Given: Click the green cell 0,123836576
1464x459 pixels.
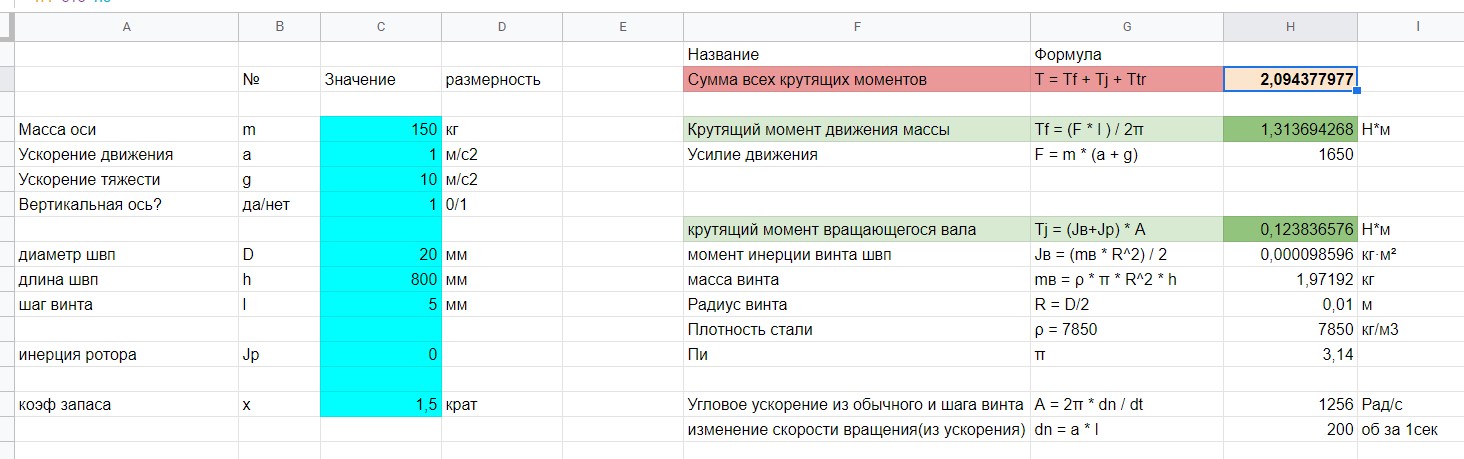Looking at the screenshot, I should (x=1290, y=229).
